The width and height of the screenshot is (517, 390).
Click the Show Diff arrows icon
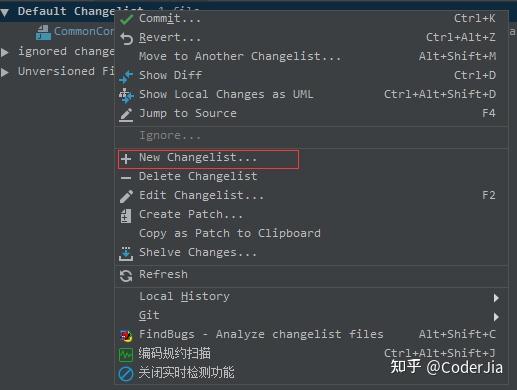(126, 76)
